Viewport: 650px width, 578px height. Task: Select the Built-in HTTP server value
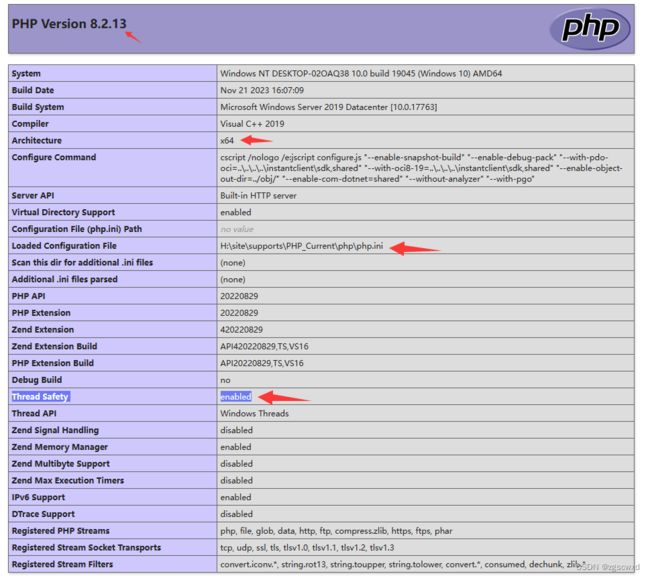pos(258,195)
